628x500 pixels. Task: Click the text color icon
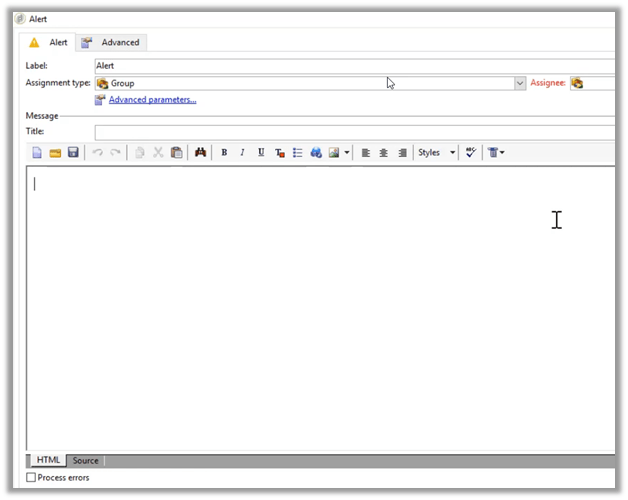280,153
